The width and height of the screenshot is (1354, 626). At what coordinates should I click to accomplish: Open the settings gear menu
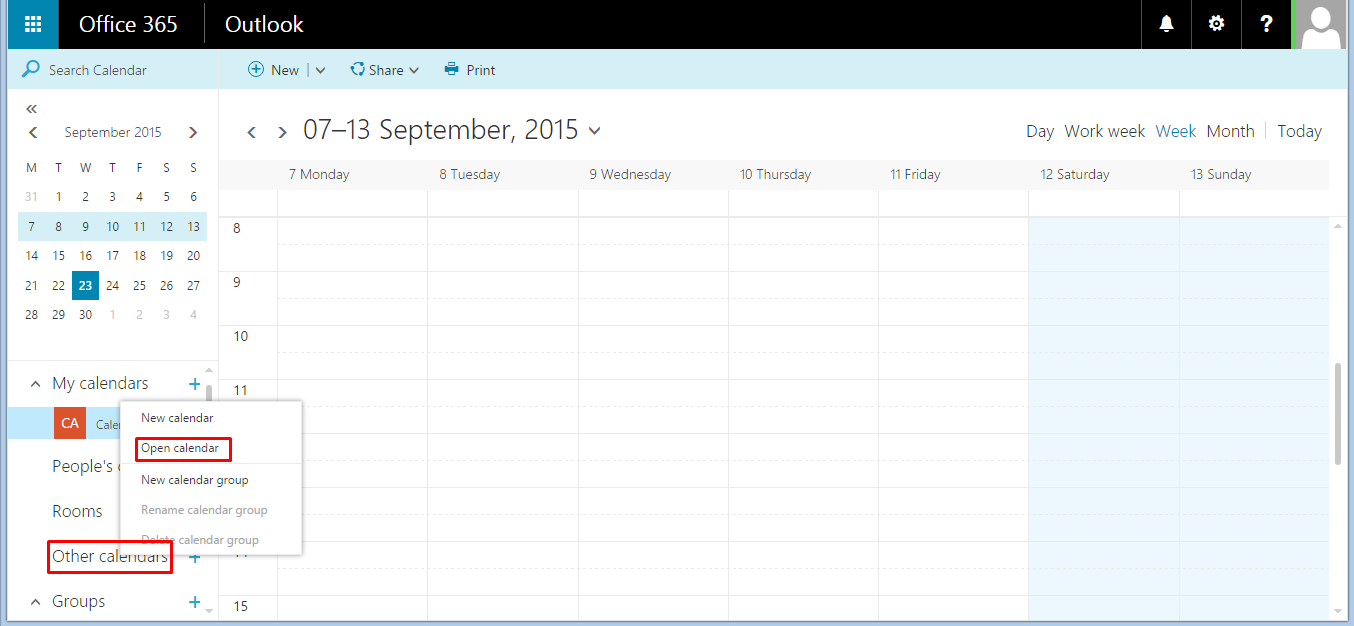coord(1216,24)
